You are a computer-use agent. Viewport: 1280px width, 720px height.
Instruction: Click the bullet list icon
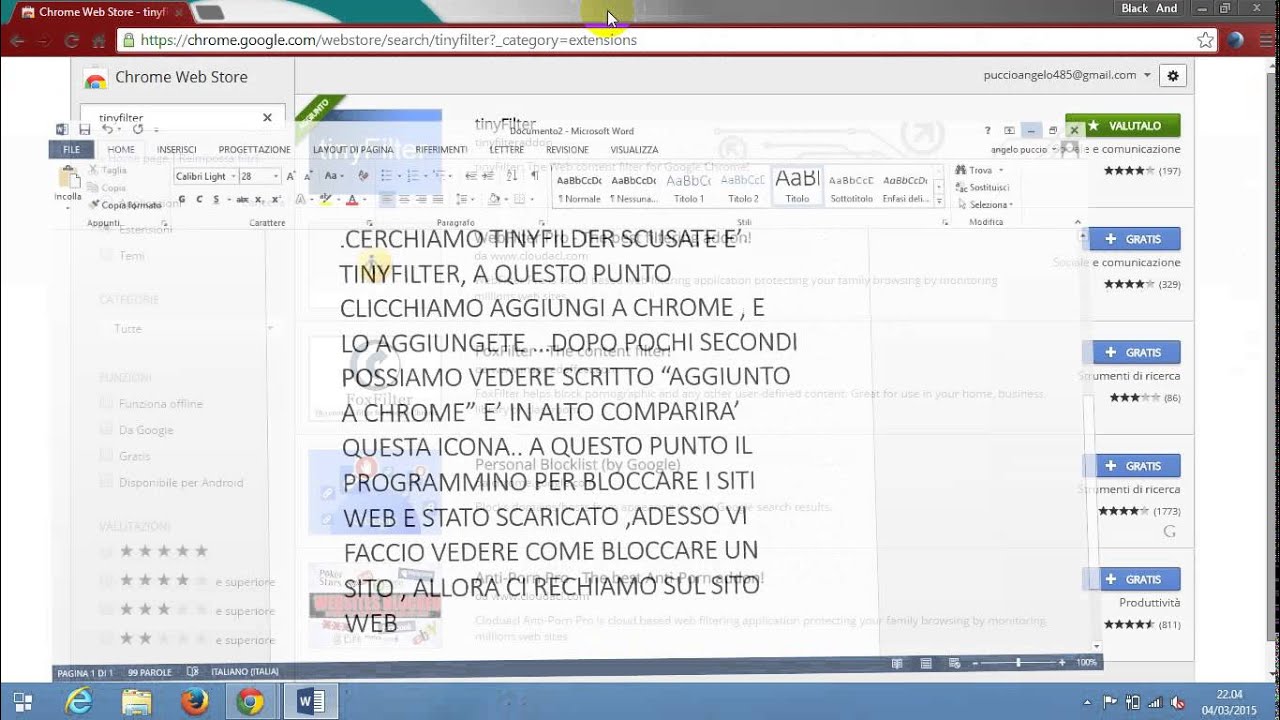click(x=388, y=176)
